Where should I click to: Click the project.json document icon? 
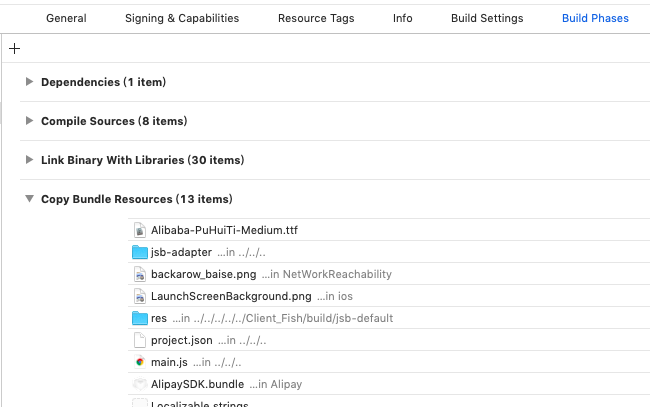[x=140, y=340]
